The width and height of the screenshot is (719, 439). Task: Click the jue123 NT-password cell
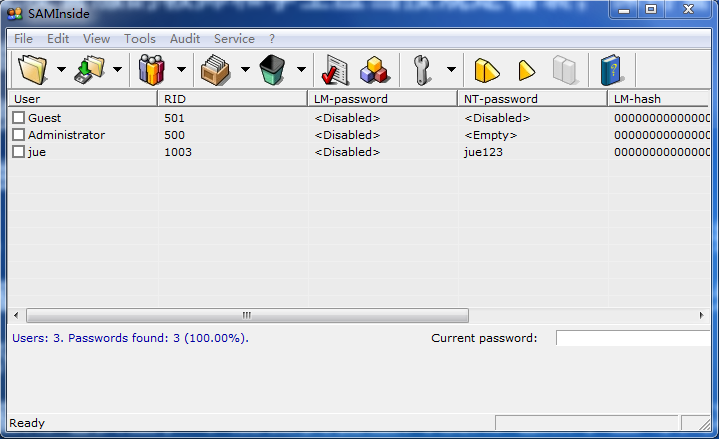pyautogui.click(x=483, y=152)
